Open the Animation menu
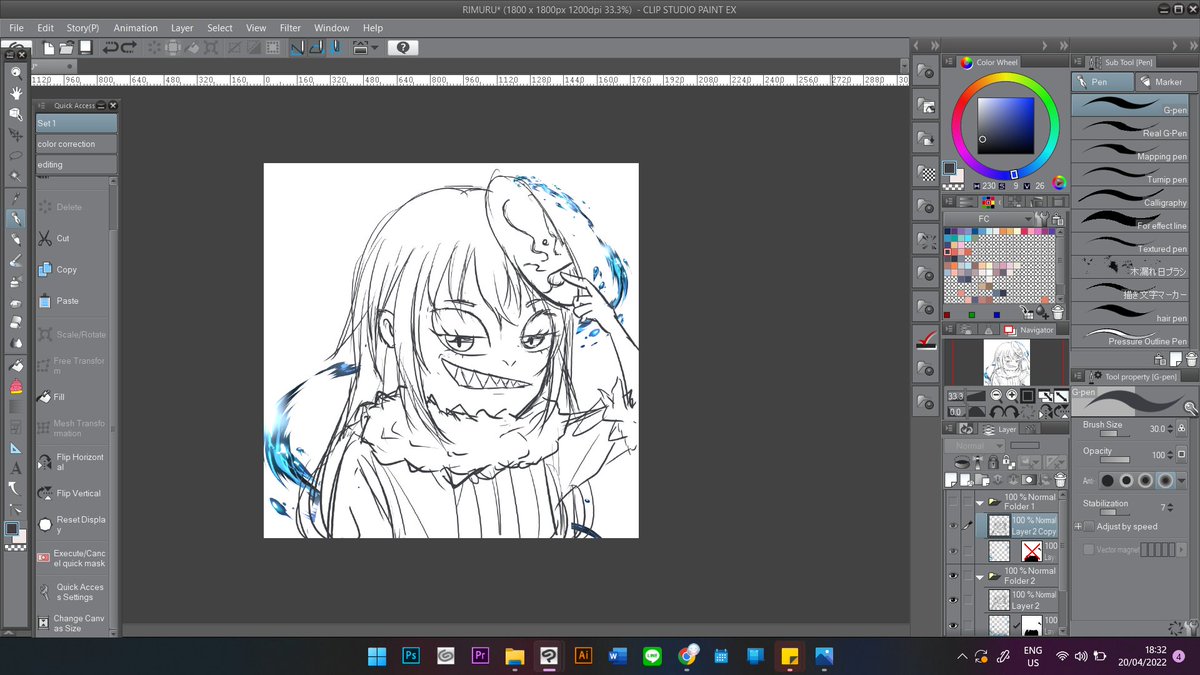The height and width of the screenshot is (675, 1200). coord(135,28)
